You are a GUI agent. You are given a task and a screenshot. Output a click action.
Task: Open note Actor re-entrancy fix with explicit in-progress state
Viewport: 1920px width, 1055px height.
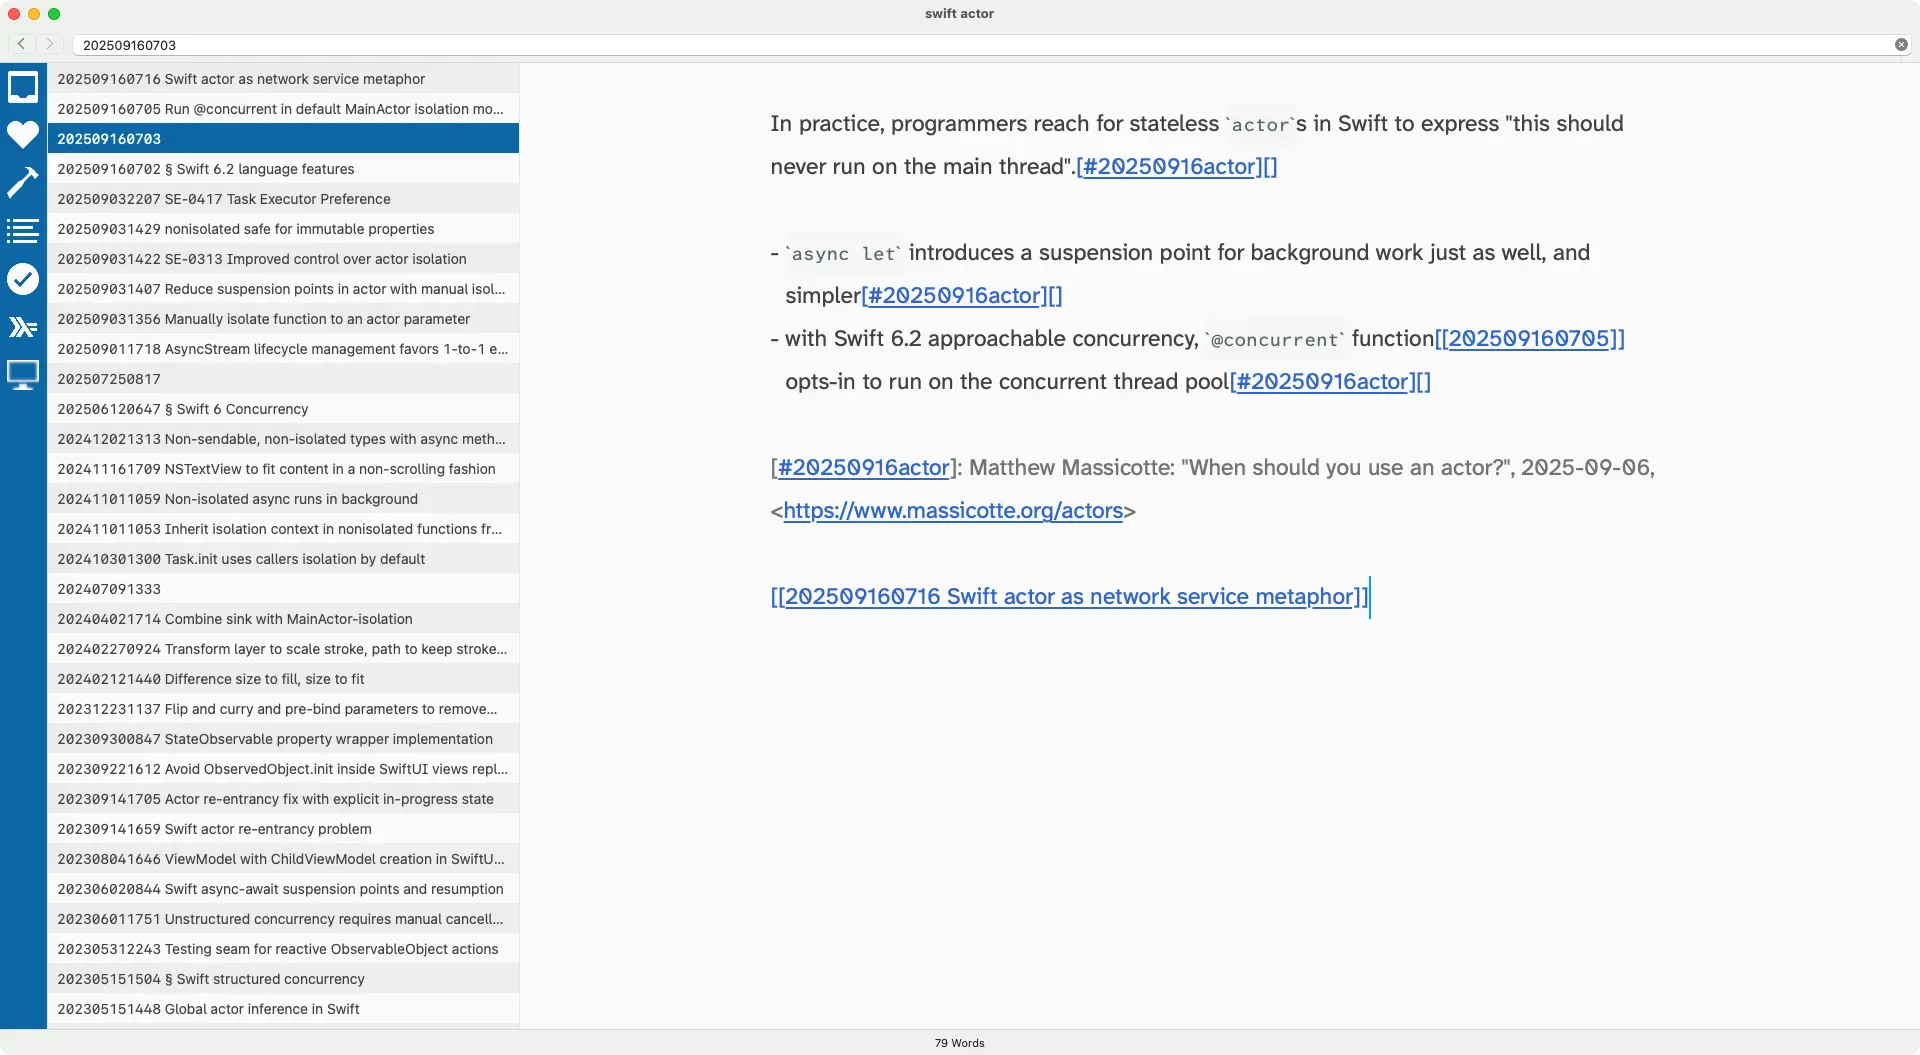283,799
